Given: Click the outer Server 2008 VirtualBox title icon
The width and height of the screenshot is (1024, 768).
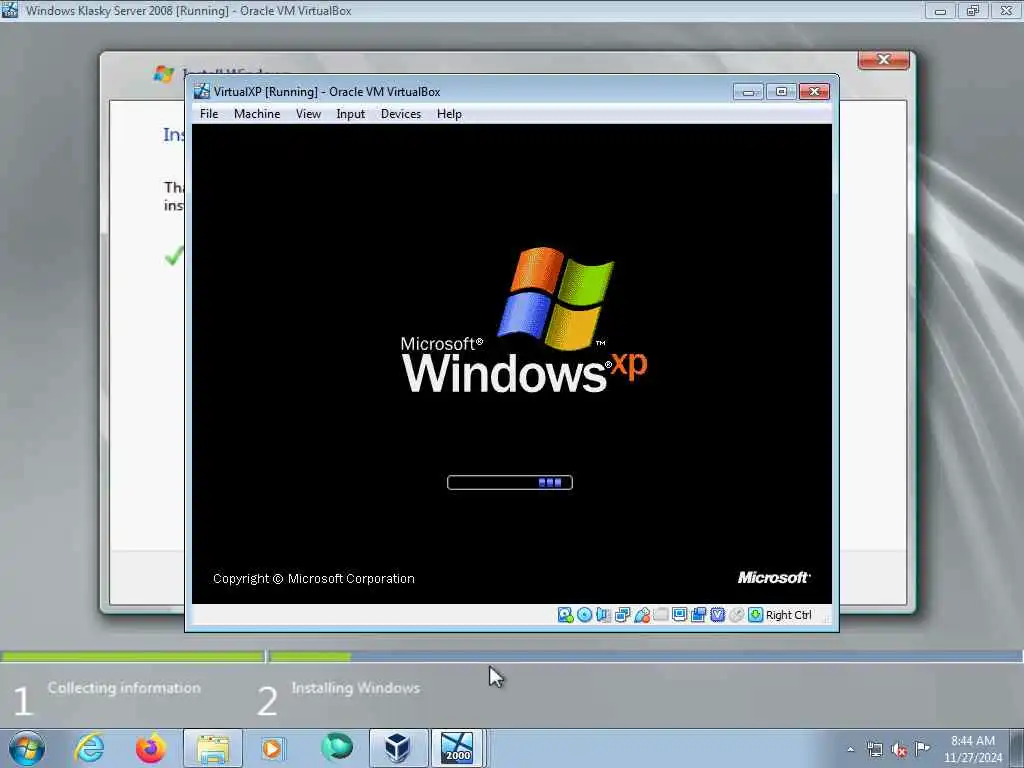Looking at the screenshot, I should pos(10,10).
